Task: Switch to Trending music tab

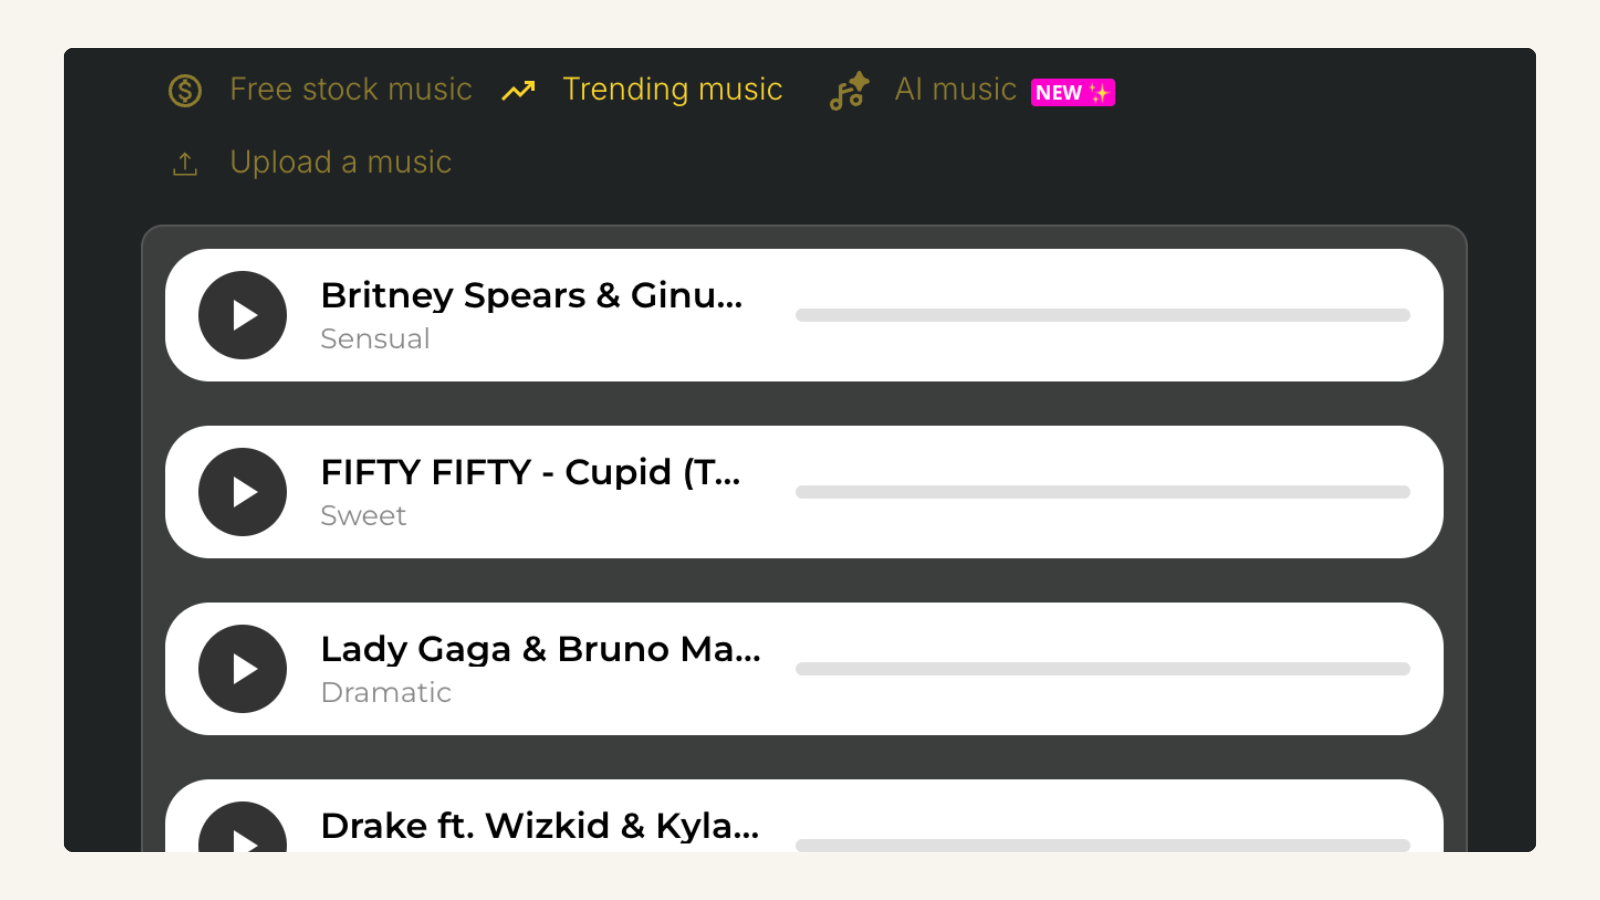Action: point(672,90)
